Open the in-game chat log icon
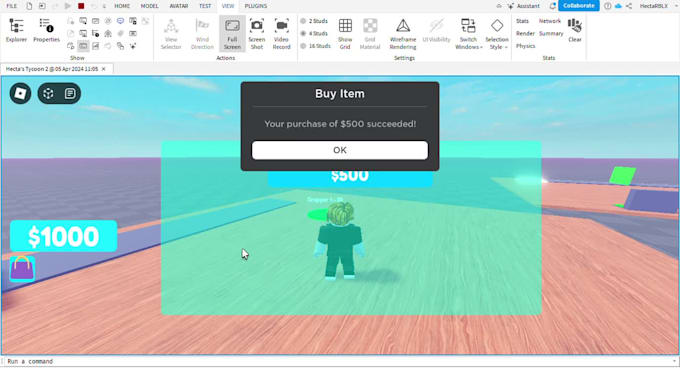680x383 pixels. click(70, 93)
